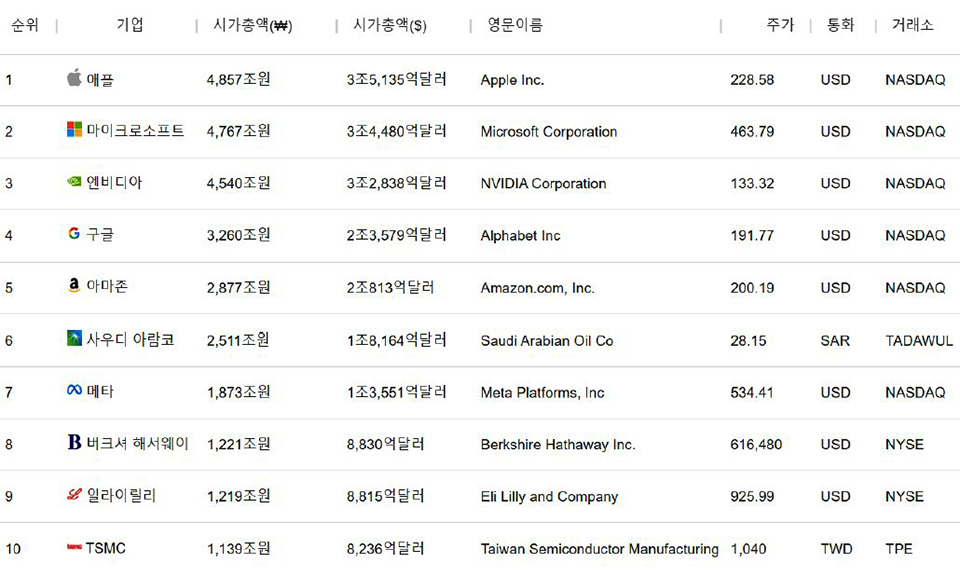
Task: Select the Amazon 'a' logo icon
Action: (x=73, y=287)
